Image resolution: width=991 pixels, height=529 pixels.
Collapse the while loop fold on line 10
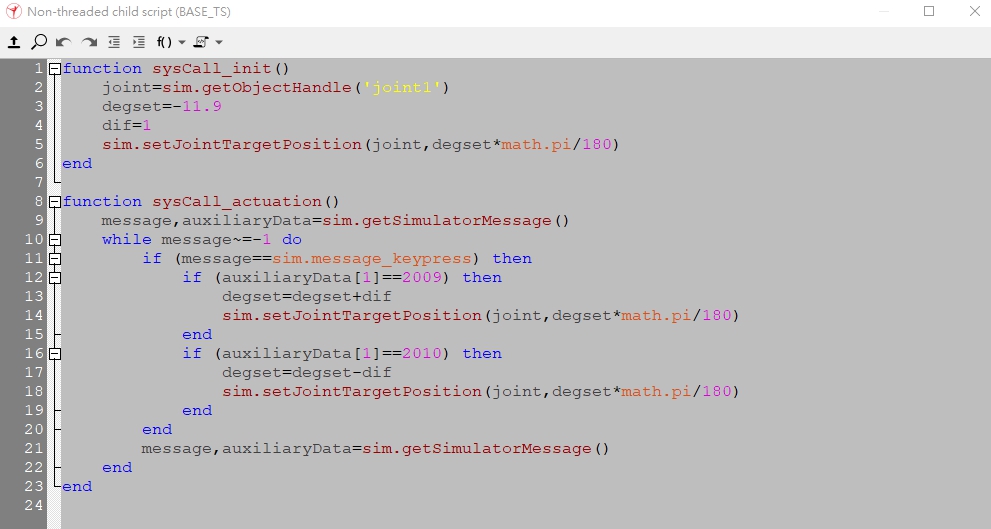[x=55, y=240]
